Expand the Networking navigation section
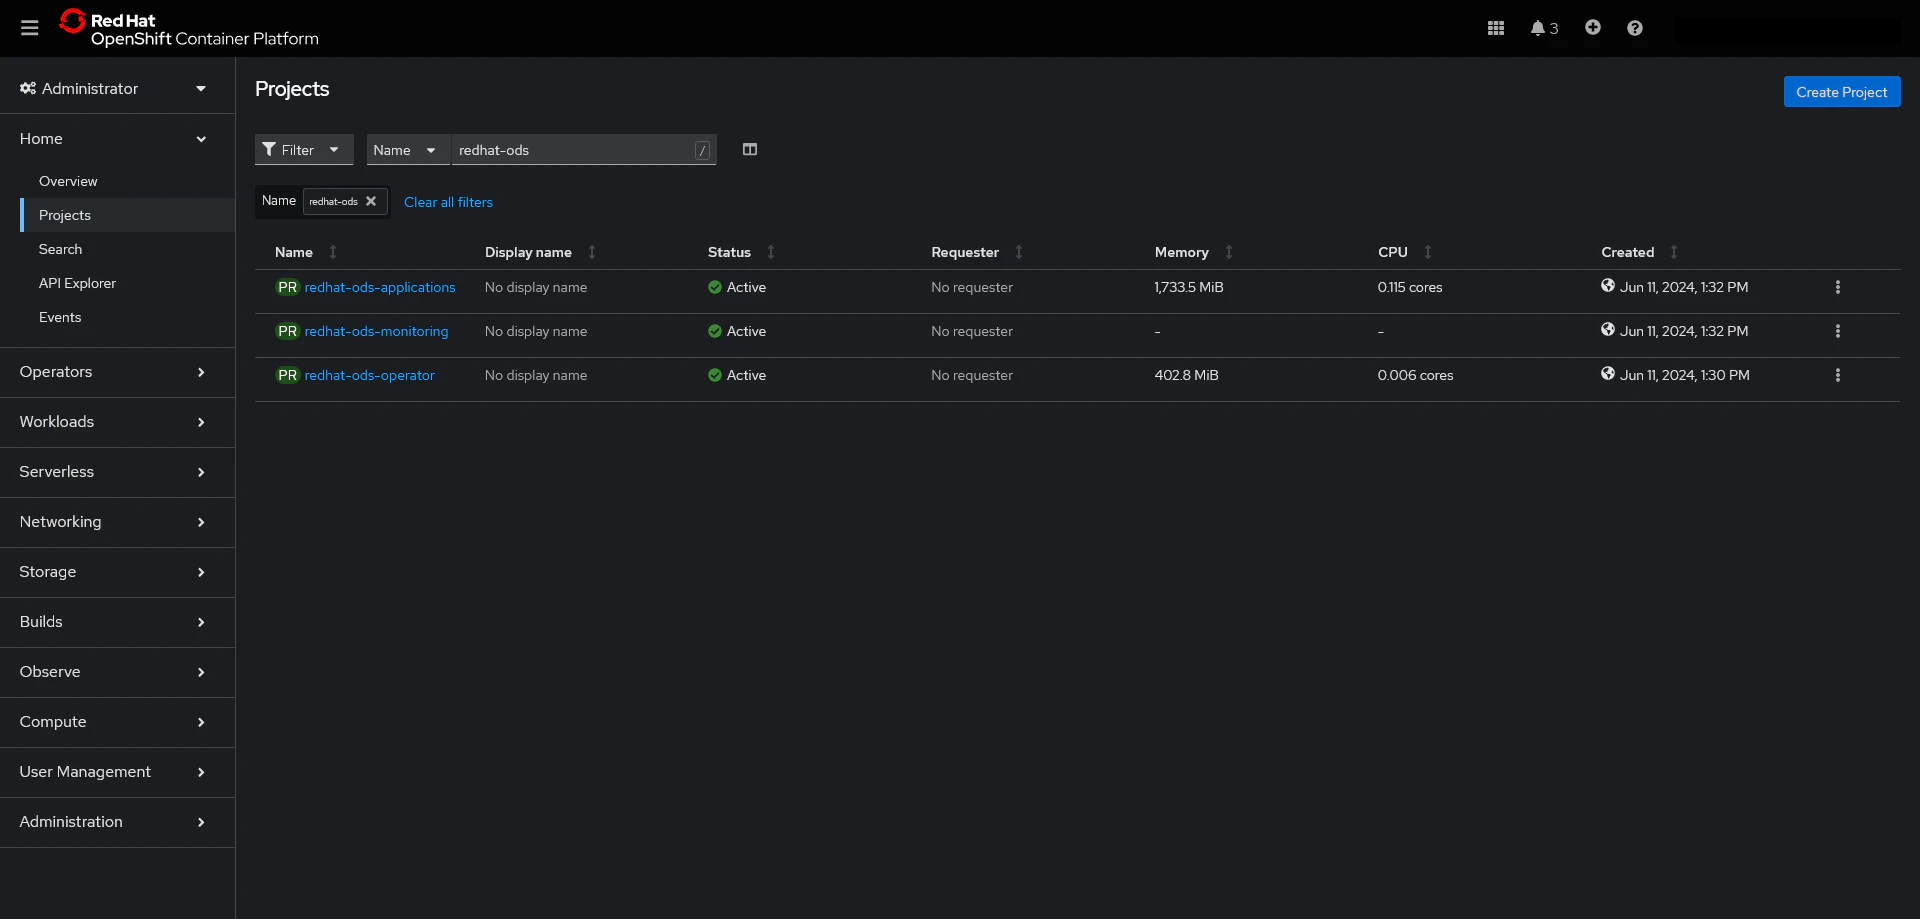 [x=117, y=522]
